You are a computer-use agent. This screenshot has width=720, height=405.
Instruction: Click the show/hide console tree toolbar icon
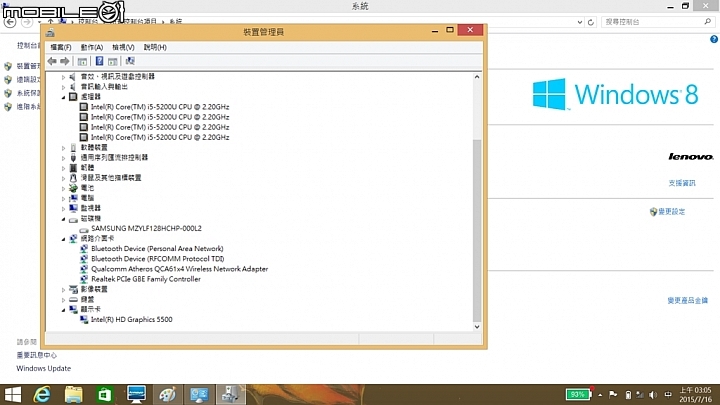click(x=82, y=61)
